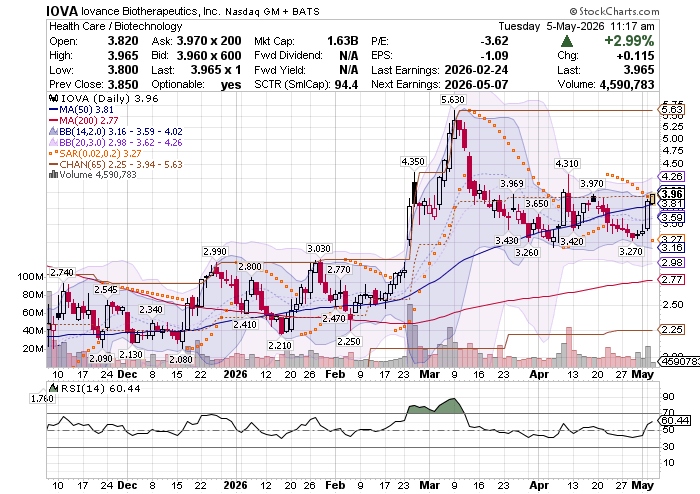Click the Ask quote 3.970 x 200
700x494 pixels.
[209, 41]
